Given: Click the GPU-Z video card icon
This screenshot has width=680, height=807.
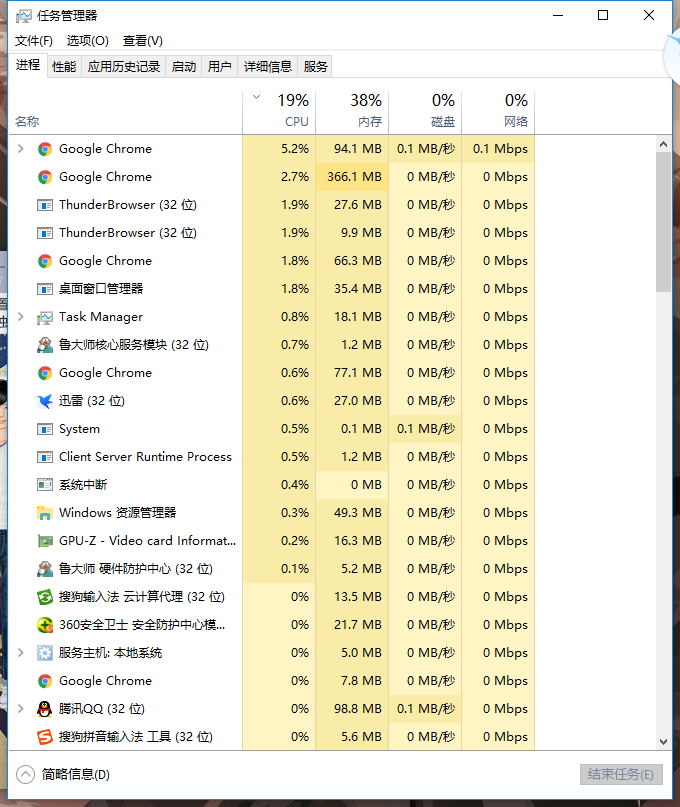Looking at the screenshot, I should point(45,541).
